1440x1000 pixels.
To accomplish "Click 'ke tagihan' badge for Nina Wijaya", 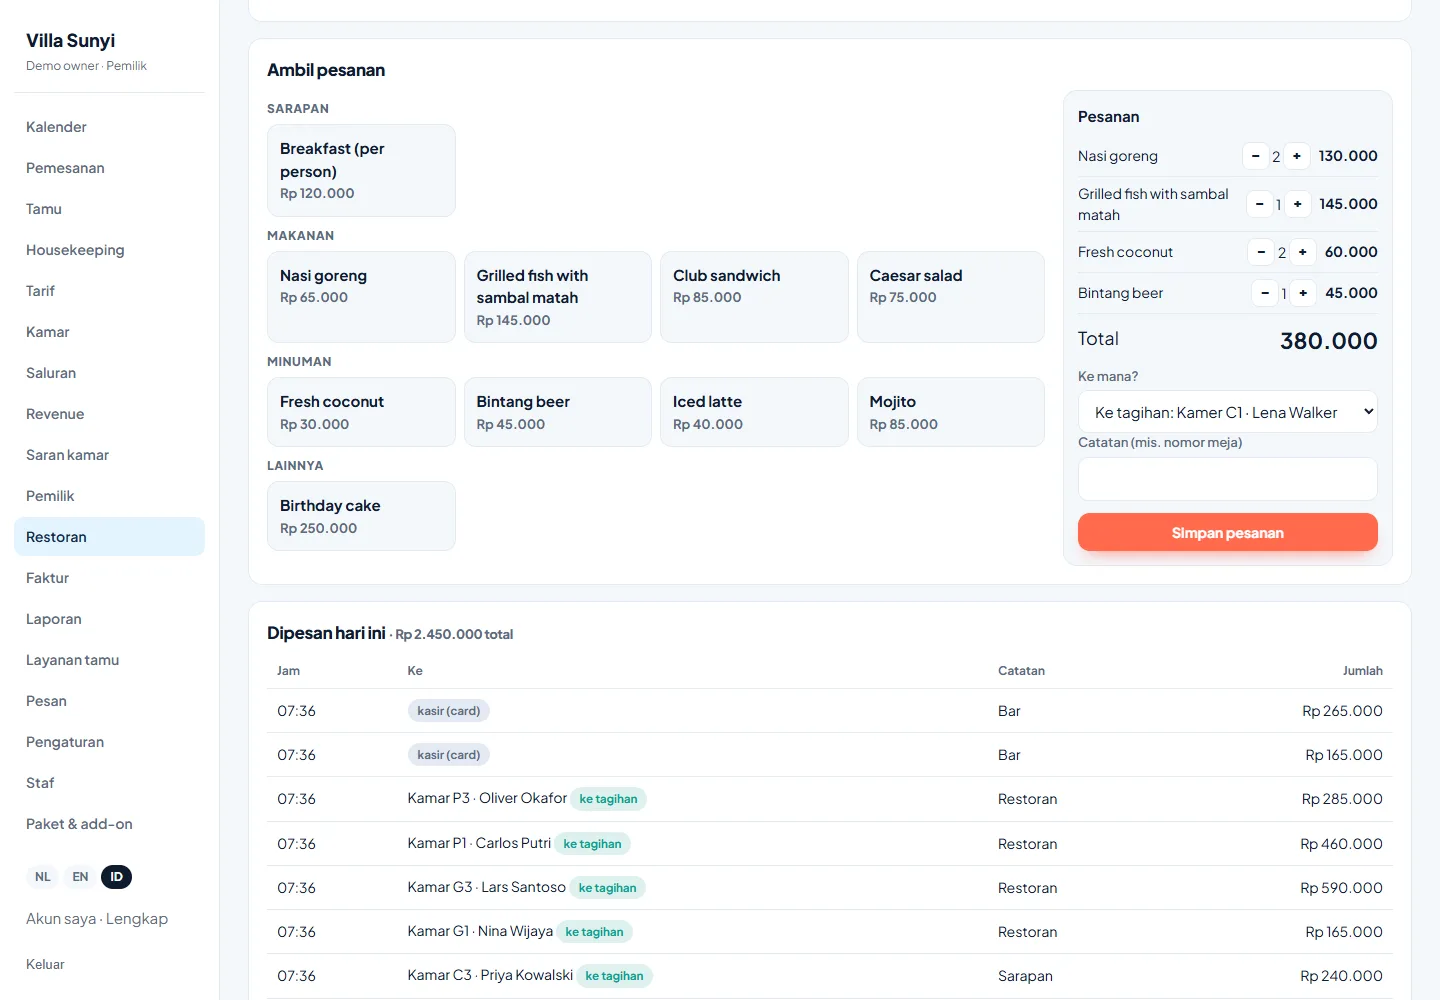I will click(x=594, y=932).
